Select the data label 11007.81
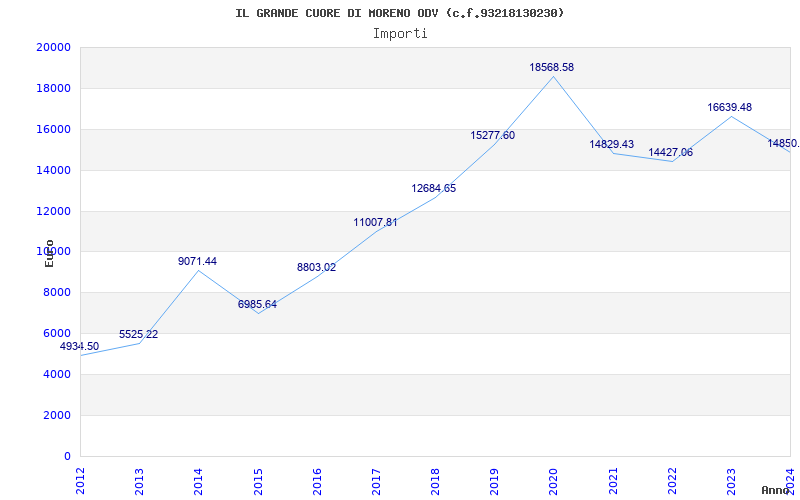 coord(376,222)
